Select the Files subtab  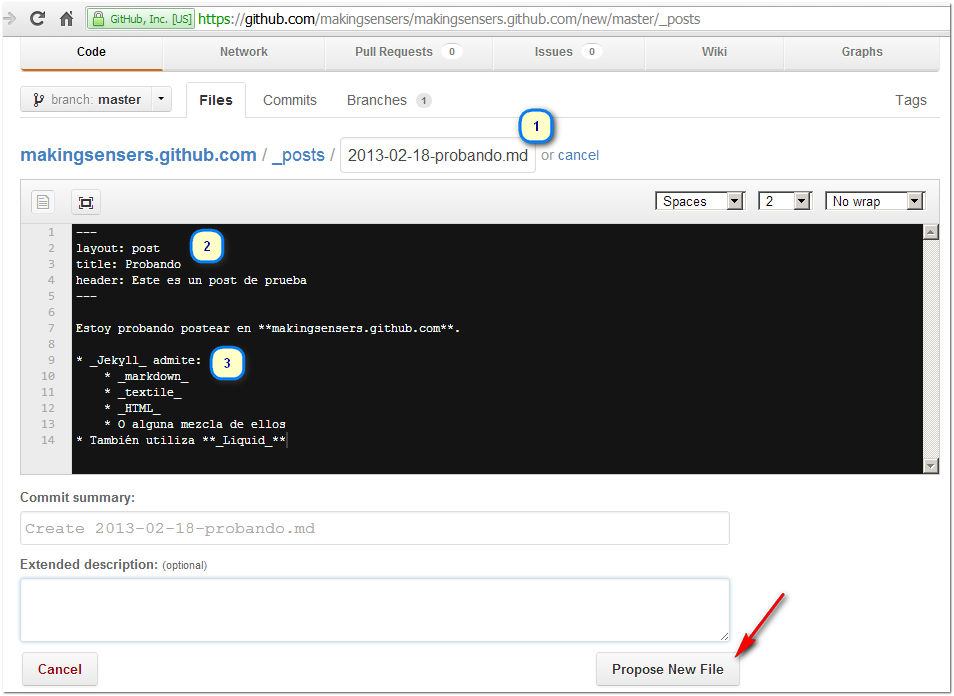click(x=216, y=100)
